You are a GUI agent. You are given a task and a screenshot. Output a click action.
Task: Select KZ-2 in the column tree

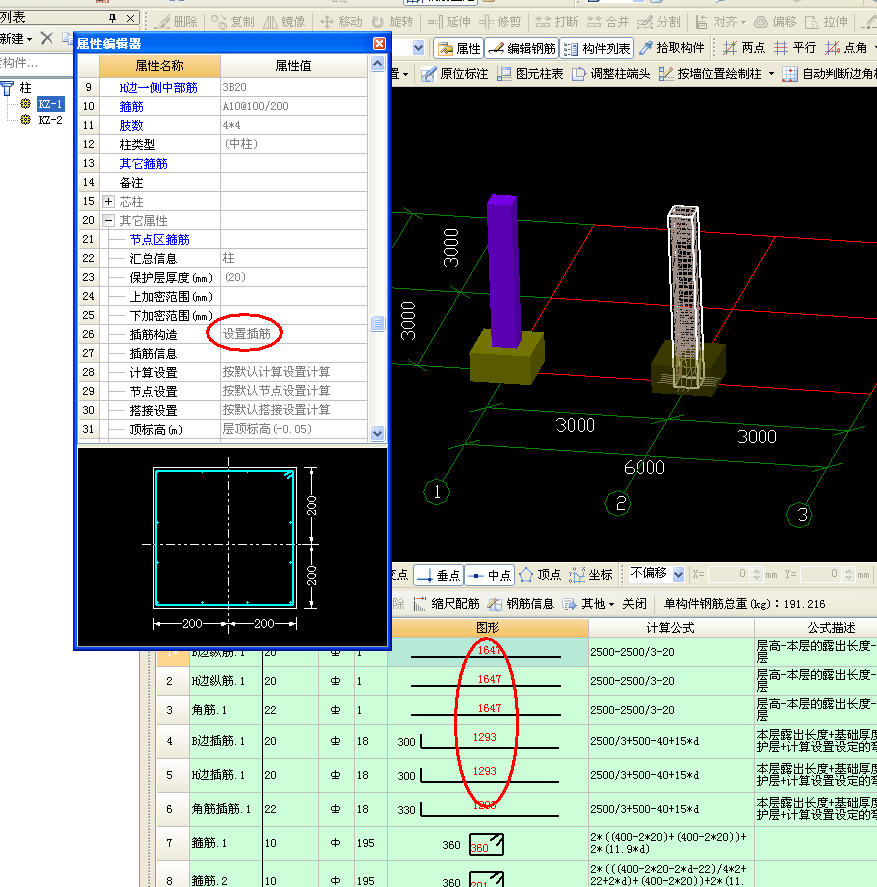[50, 120]
